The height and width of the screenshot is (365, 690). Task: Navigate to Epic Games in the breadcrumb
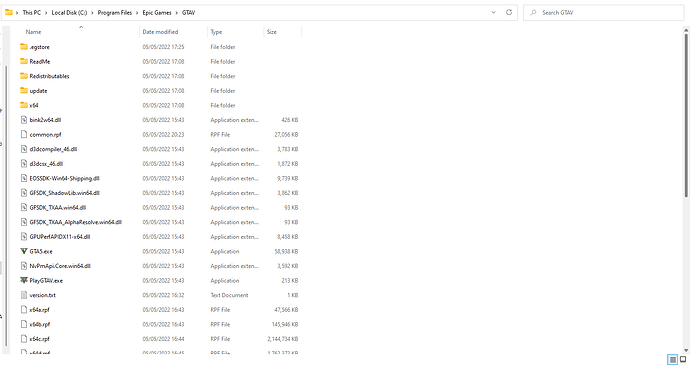157,12
